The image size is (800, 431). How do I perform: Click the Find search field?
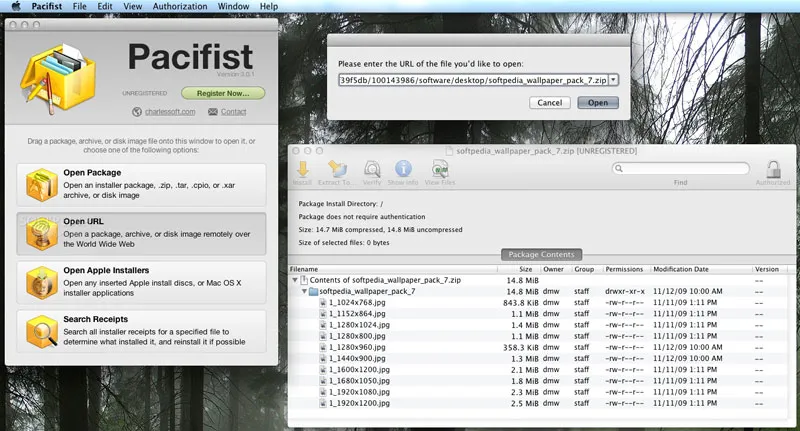pyautogui.click(x=681, y=168)
